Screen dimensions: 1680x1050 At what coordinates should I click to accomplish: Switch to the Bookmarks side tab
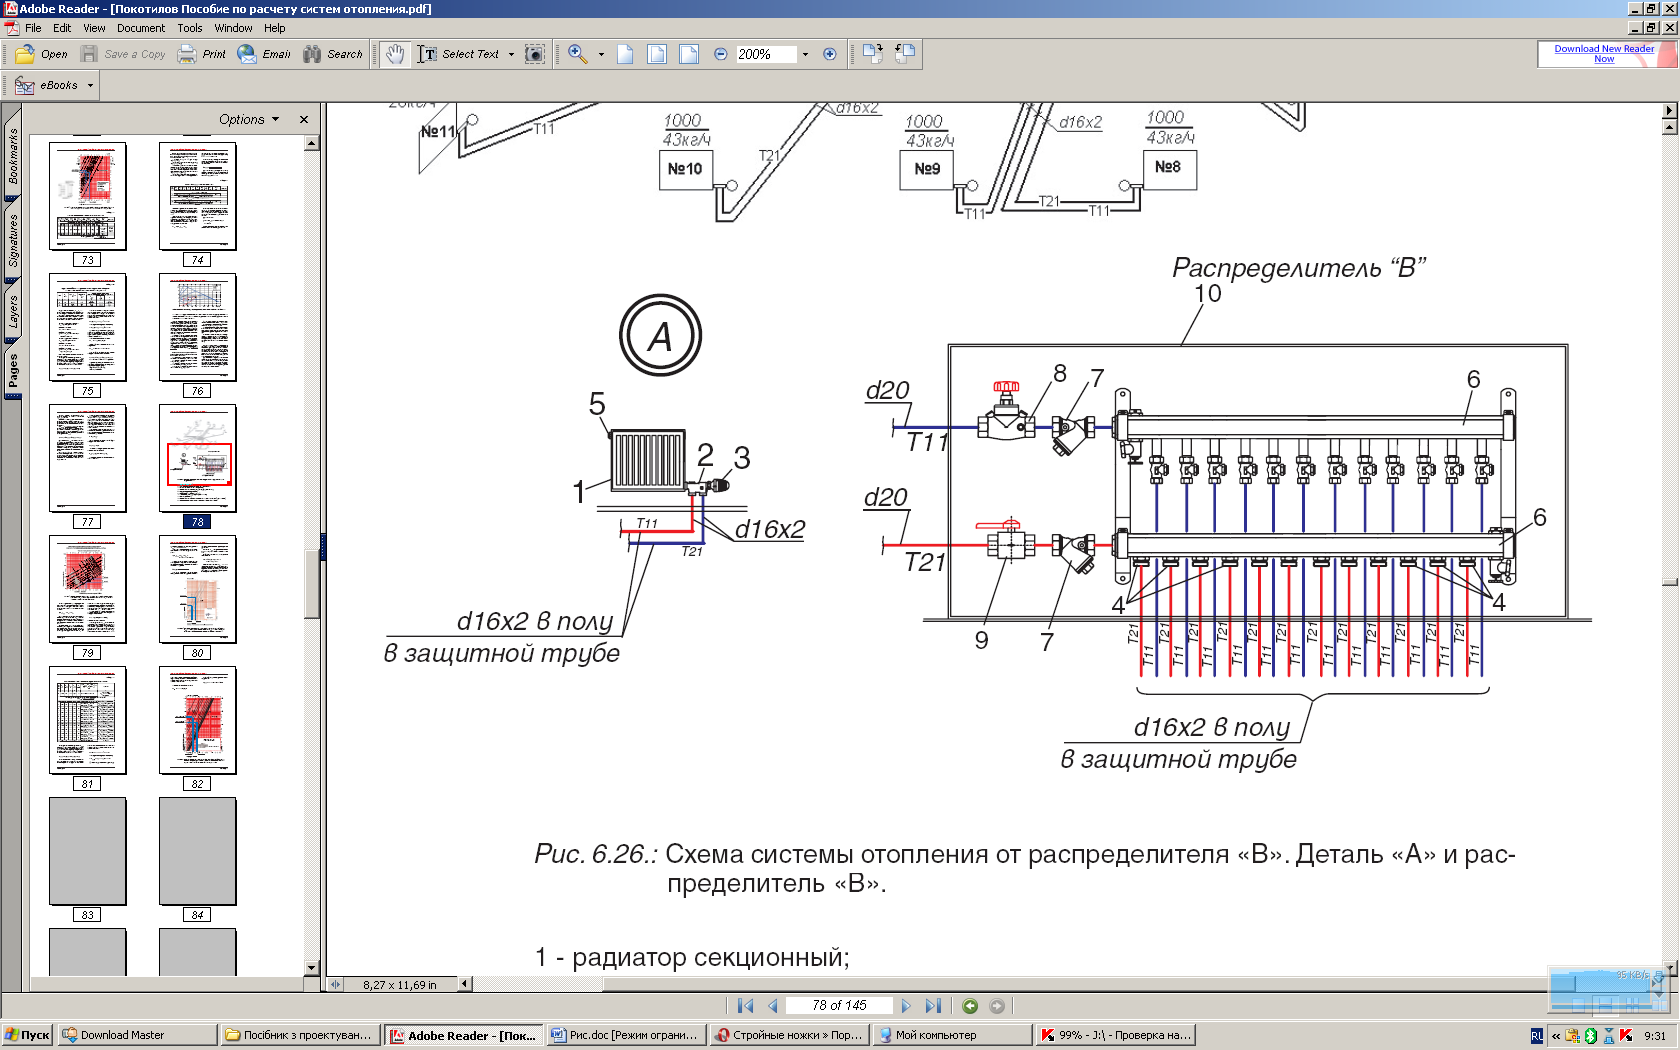point(13,155)
